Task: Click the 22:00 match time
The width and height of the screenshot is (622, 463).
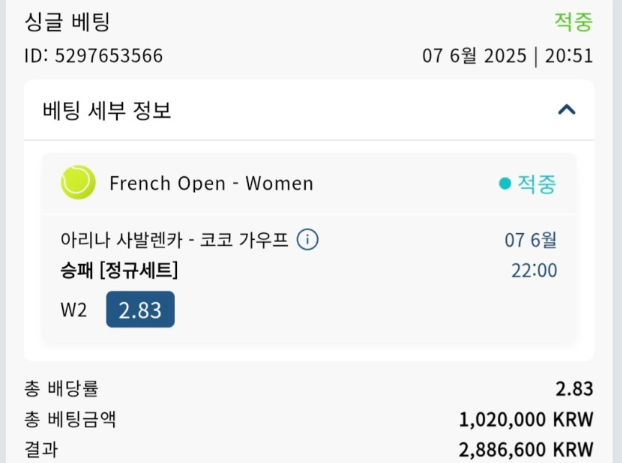Action: pos(534,271)
